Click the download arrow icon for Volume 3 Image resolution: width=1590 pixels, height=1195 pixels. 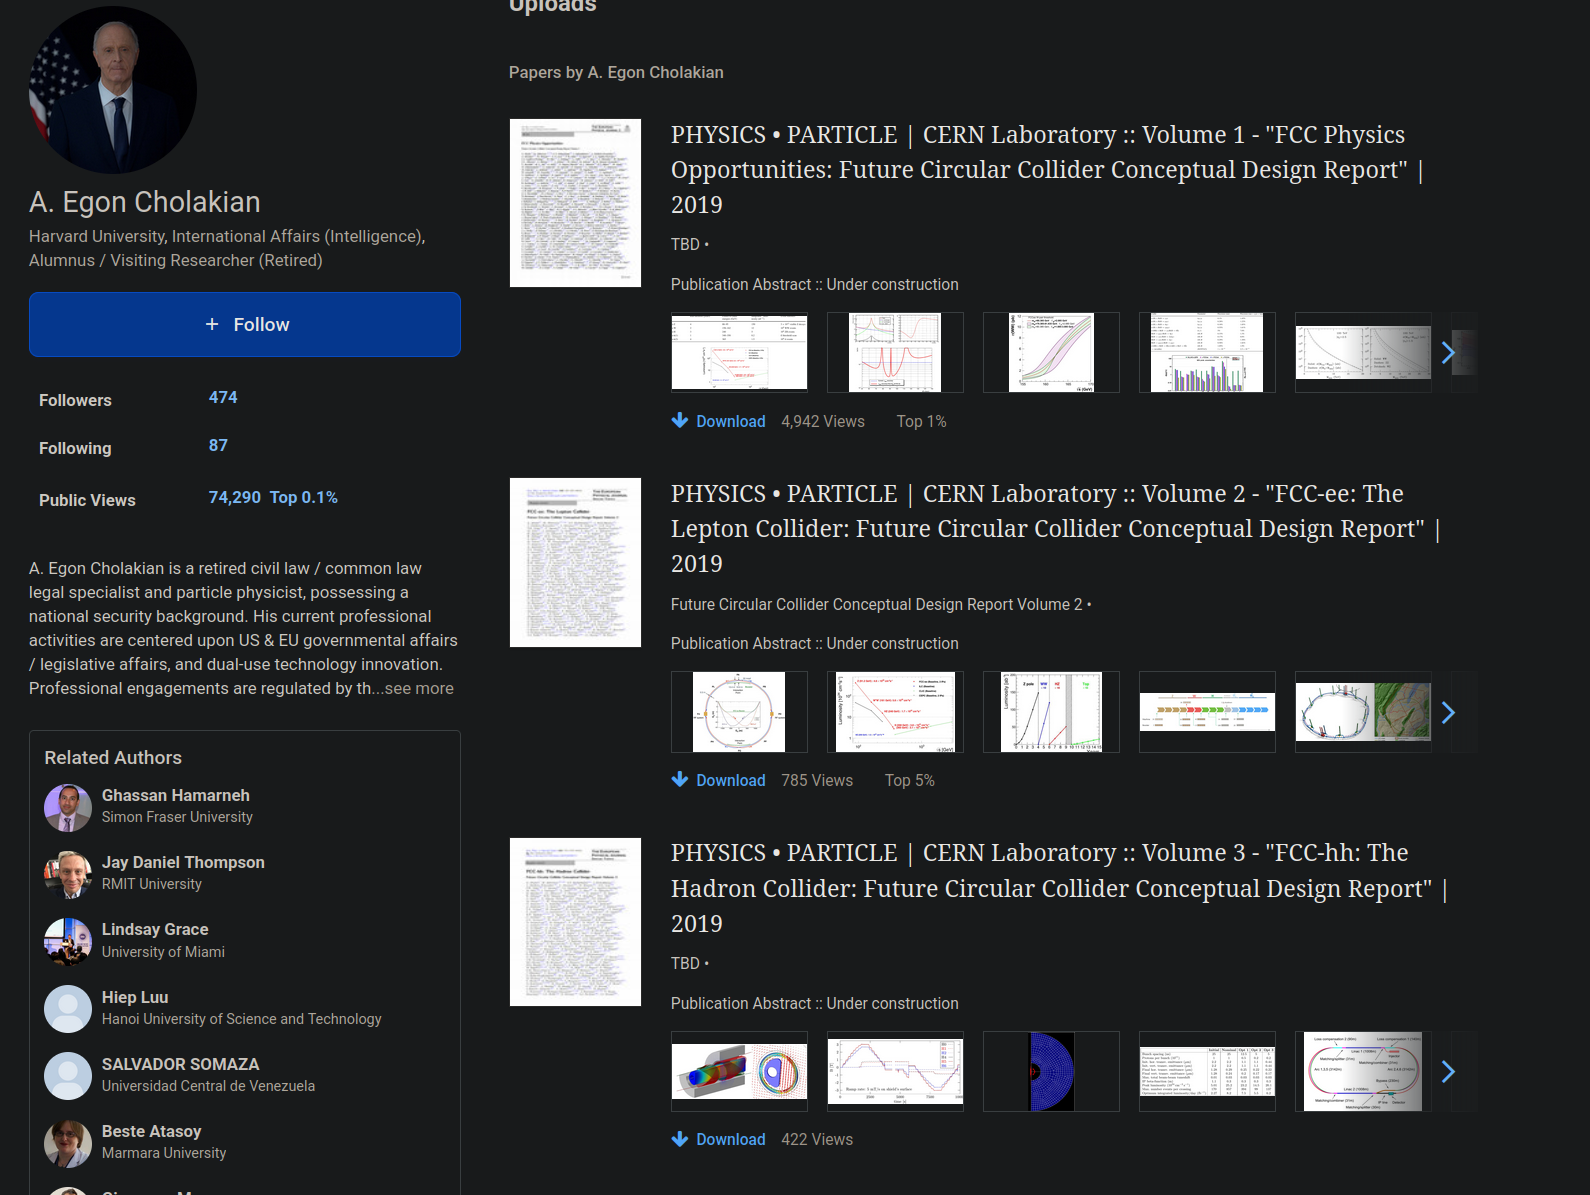[x=680, y=1138]
